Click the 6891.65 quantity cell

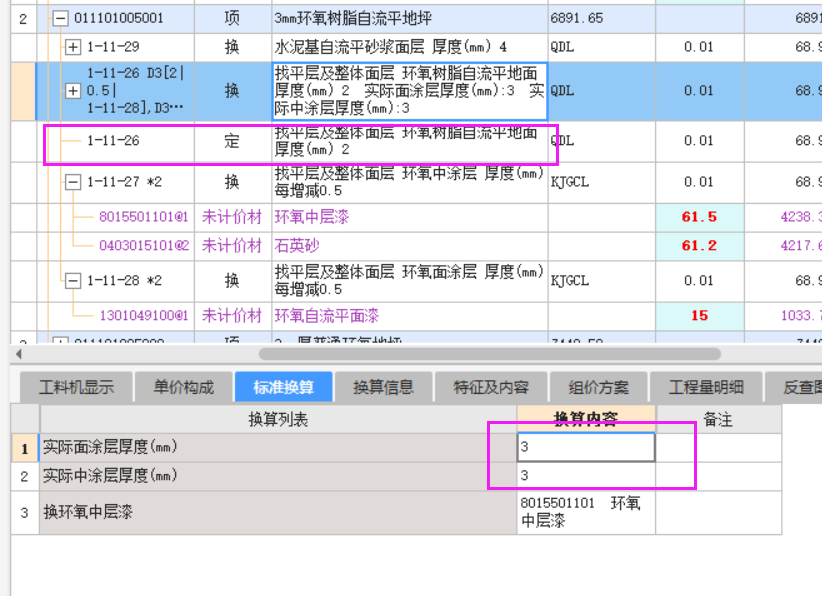[602, 19]
